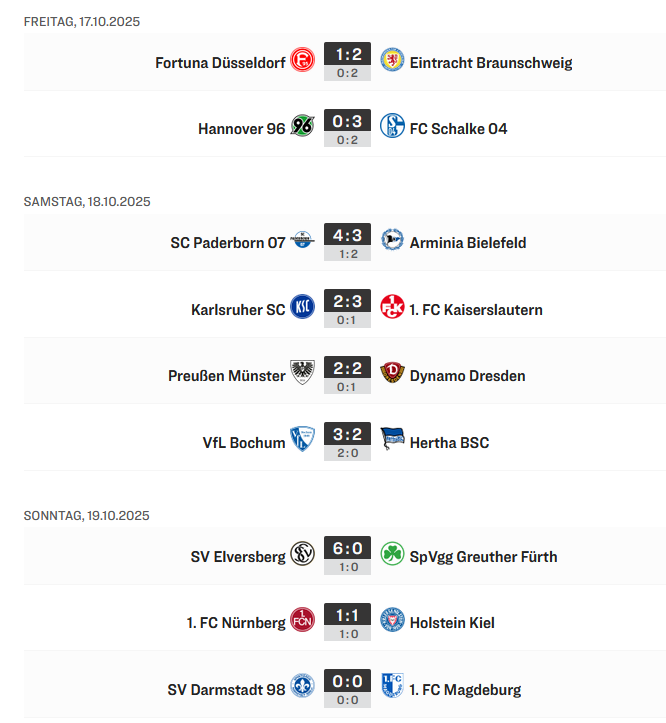This screenshot has height=723, width=666.
Task: Click the Eintracht Braunschweig lion crest
Action: pos(392,61)
